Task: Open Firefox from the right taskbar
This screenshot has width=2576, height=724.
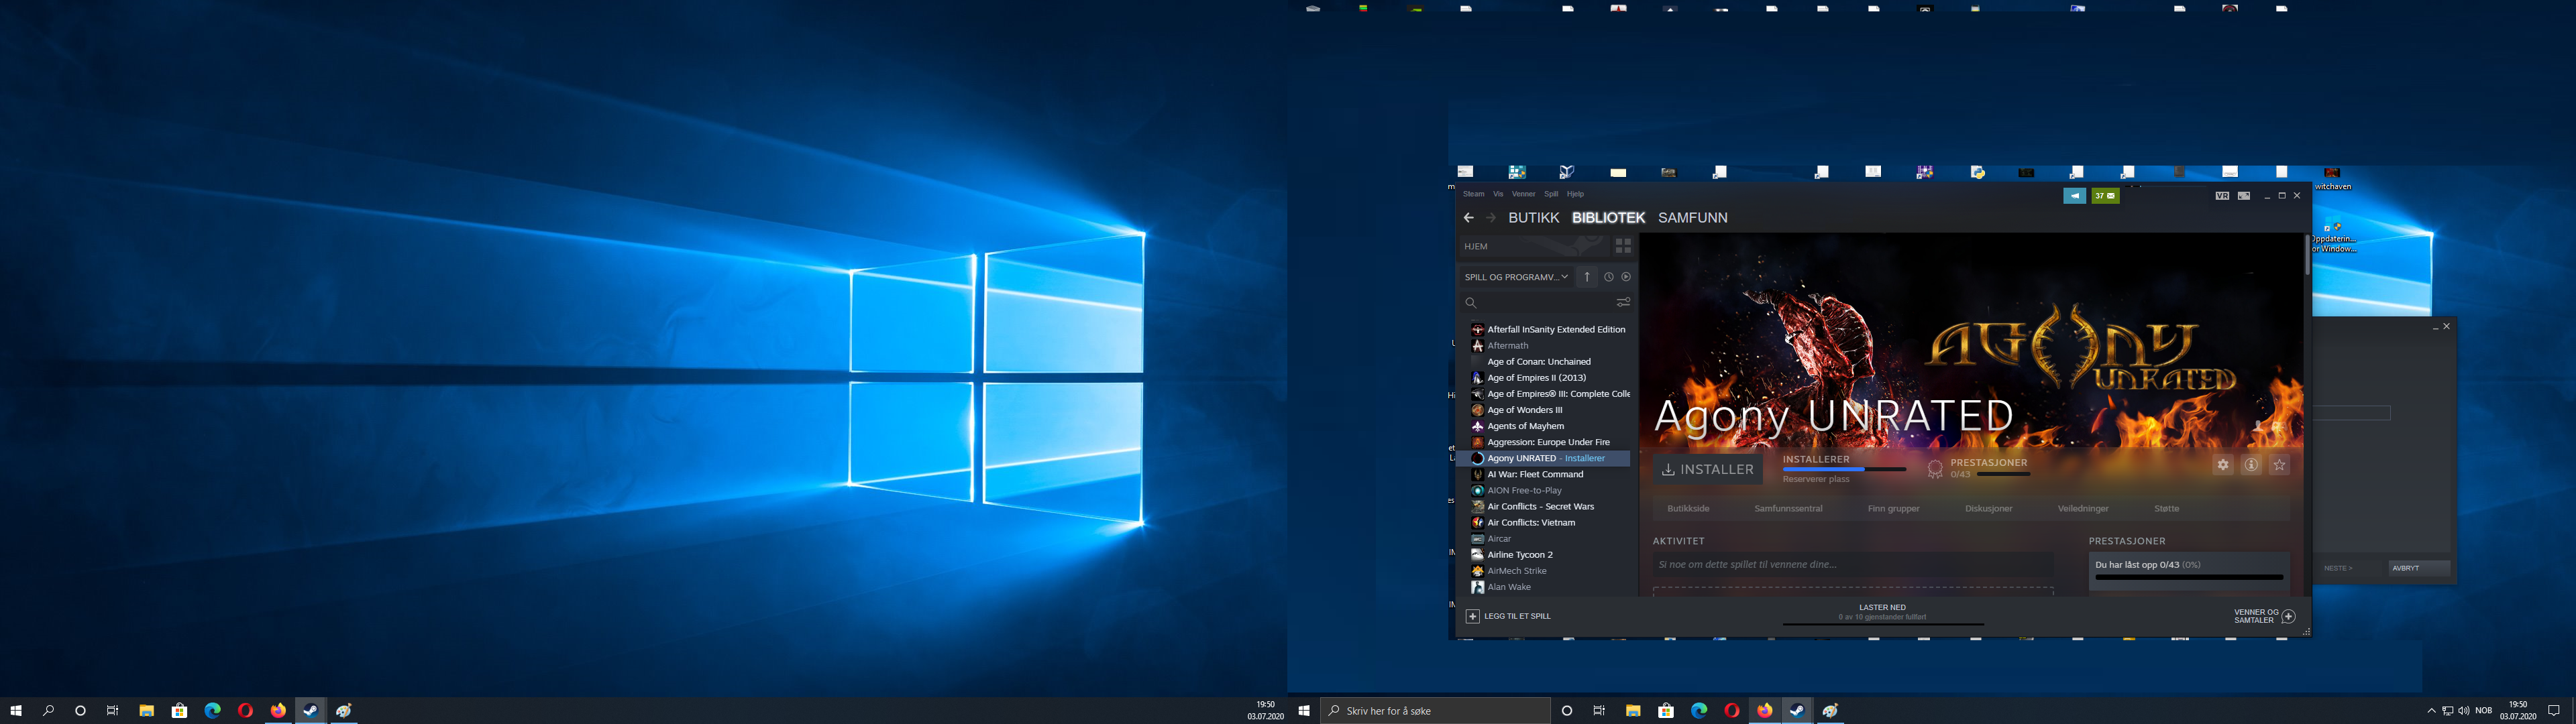Action: (1765, 710)
